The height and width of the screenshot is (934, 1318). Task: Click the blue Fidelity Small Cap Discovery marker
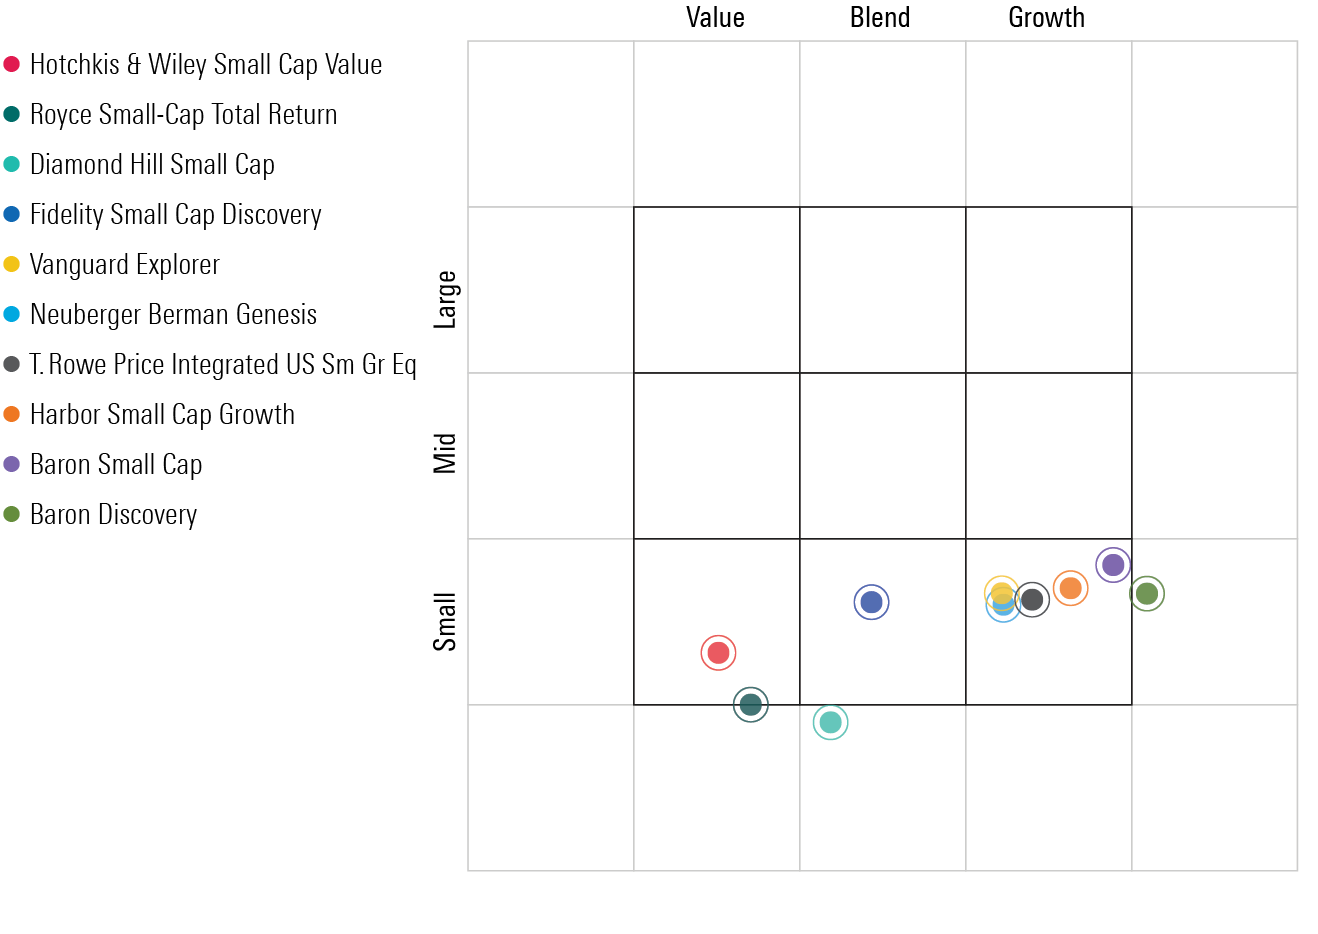872,602
